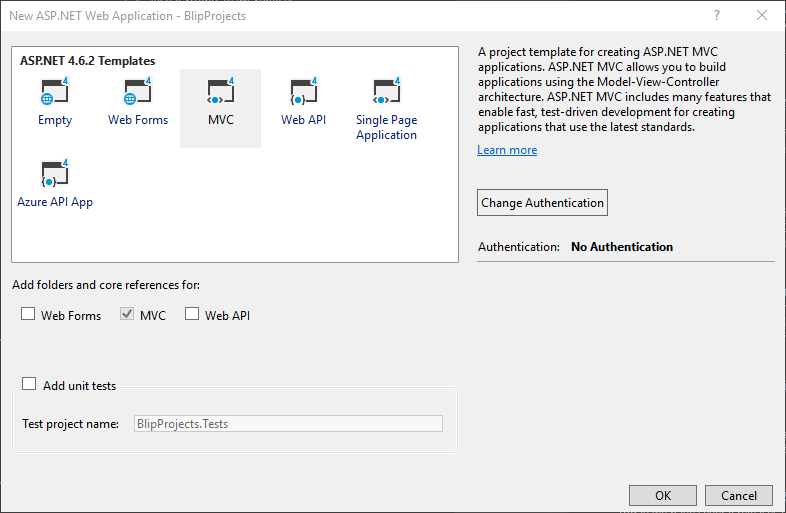Enable the Web Forms core references checkbox

tap(28, 314)
